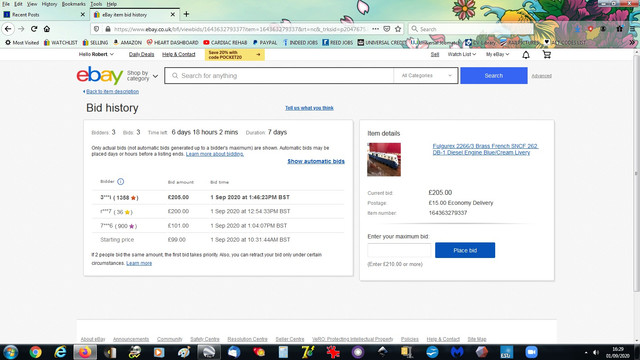Open Windows Start button
640x360 pixels.
click(10, 352)
